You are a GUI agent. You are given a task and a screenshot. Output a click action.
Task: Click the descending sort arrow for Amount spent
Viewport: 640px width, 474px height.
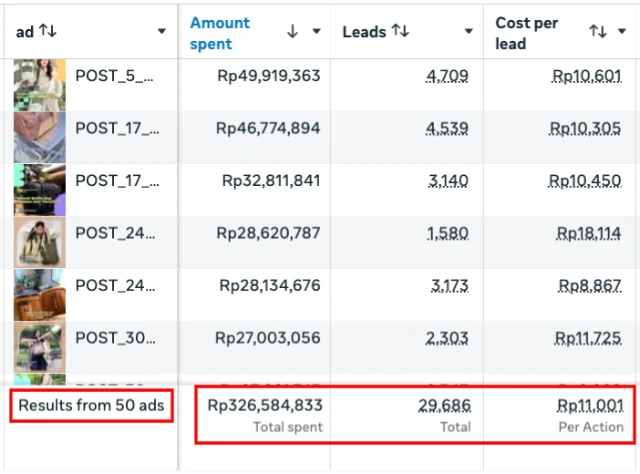coord(292,32)
